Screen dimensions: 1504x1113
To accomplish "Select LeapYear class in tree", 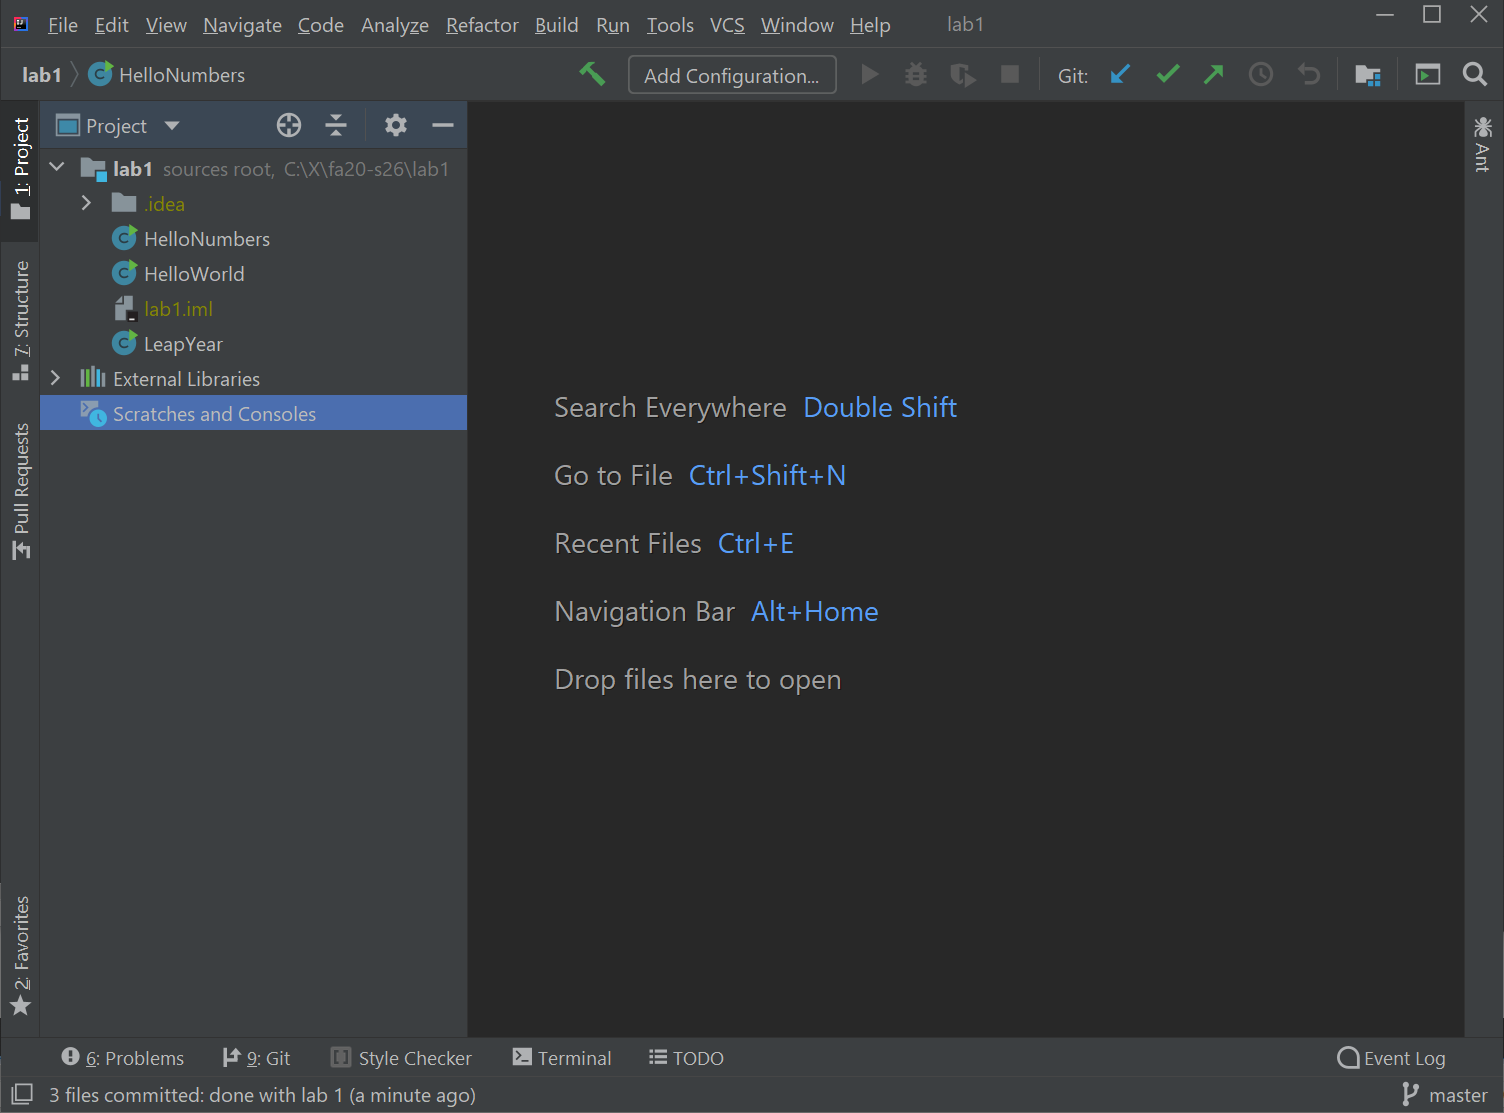I will (x=167, y=343).
